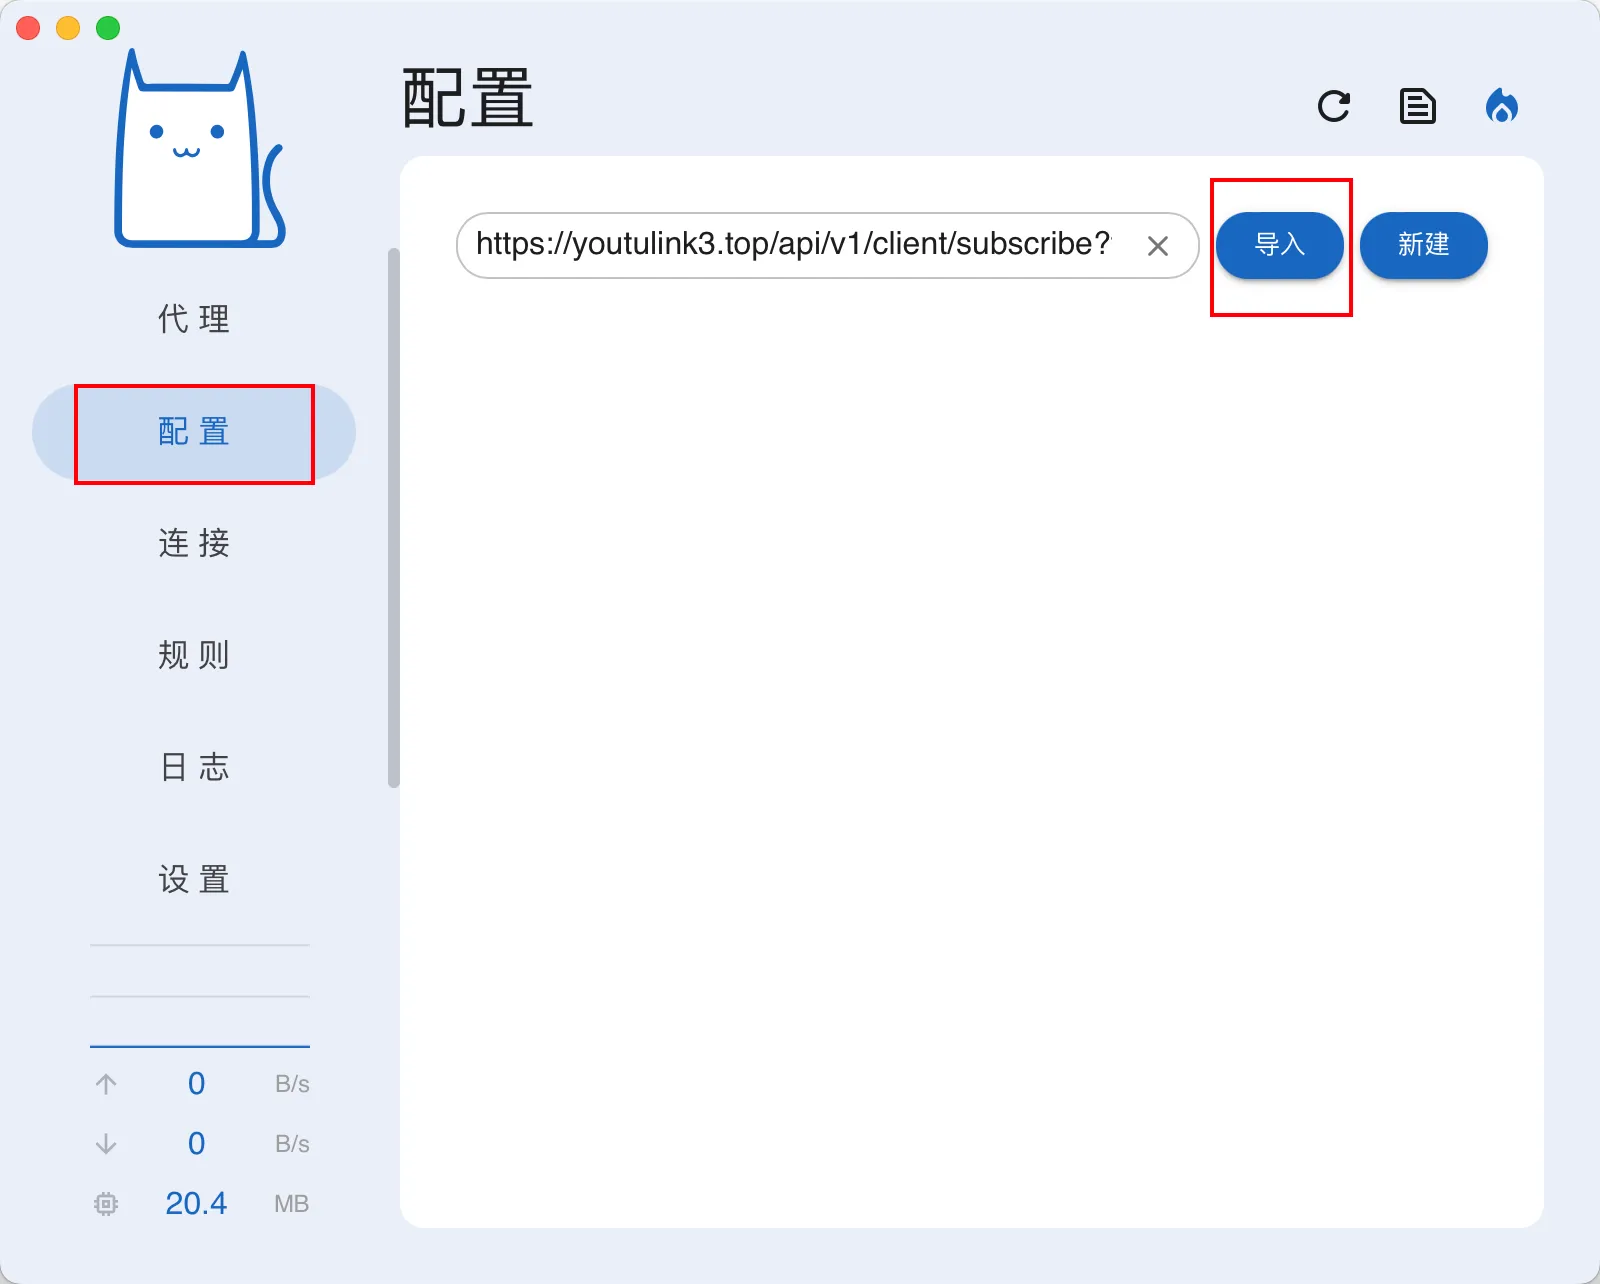The image size is (1600, 1284).
Task: Click the refresh configurations icon
Action: (x=1334, y=107)
